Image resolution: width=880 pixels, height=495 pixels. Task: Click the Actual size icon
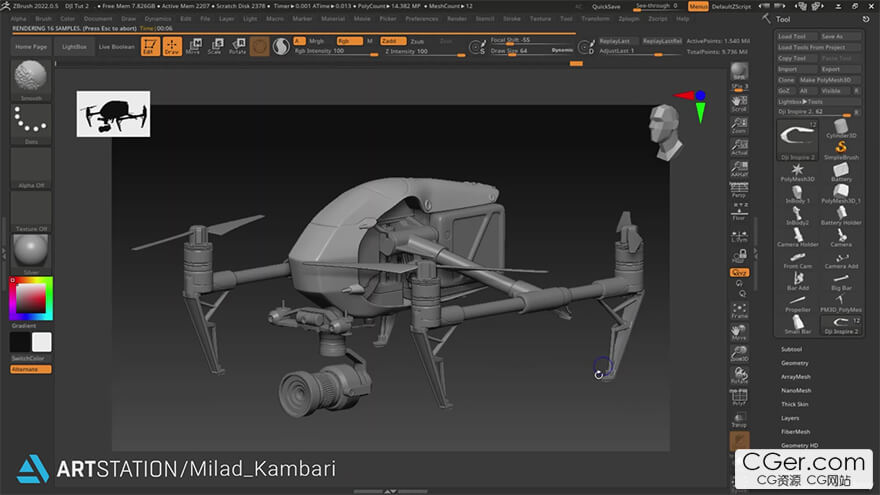[739, 147]
